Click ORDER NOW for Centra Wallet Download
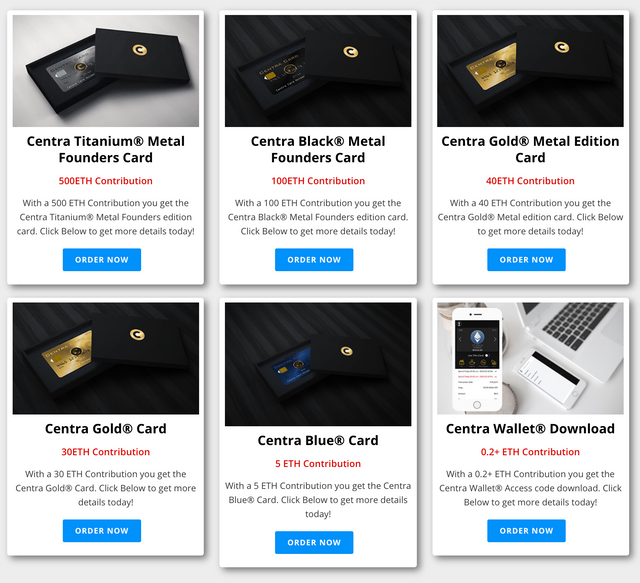Screen dimensions: 640x583 tap(526, 531)
